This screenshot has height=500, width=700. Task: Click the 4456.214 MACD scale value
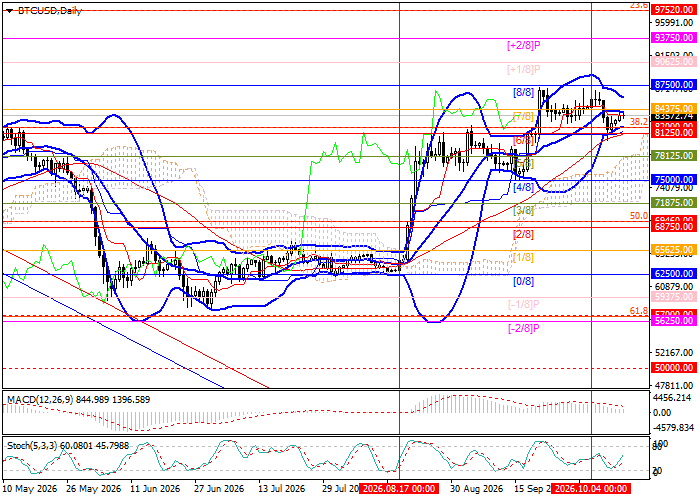point(674,398)
